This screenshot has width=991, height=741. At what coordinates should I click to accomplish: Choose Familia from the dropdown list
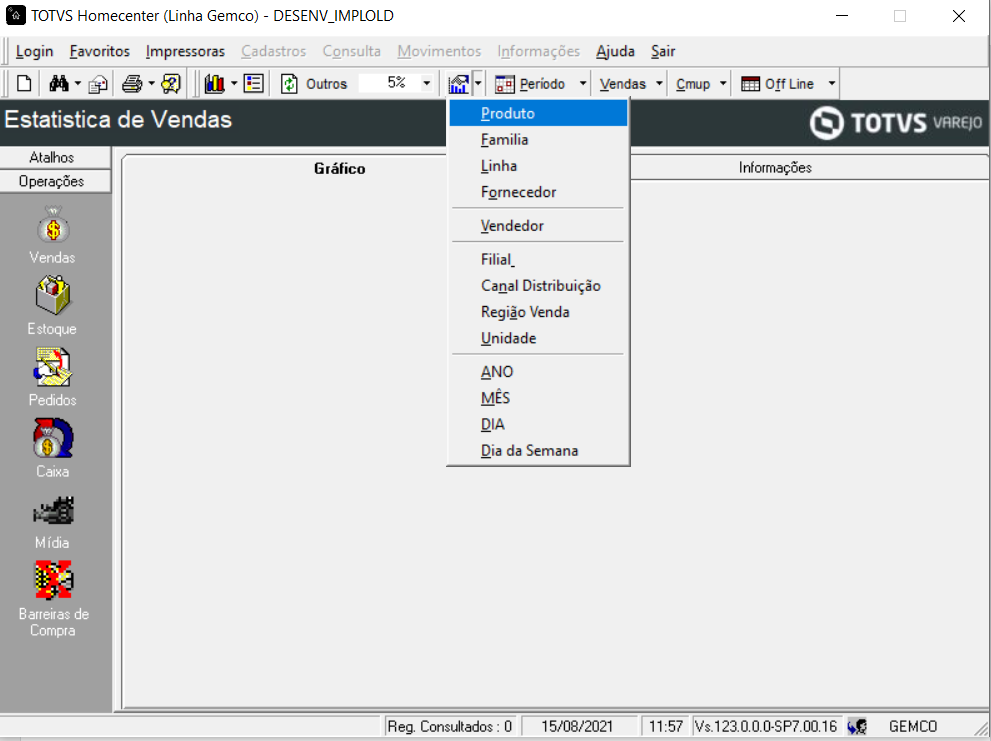click(x=538, y=140)
